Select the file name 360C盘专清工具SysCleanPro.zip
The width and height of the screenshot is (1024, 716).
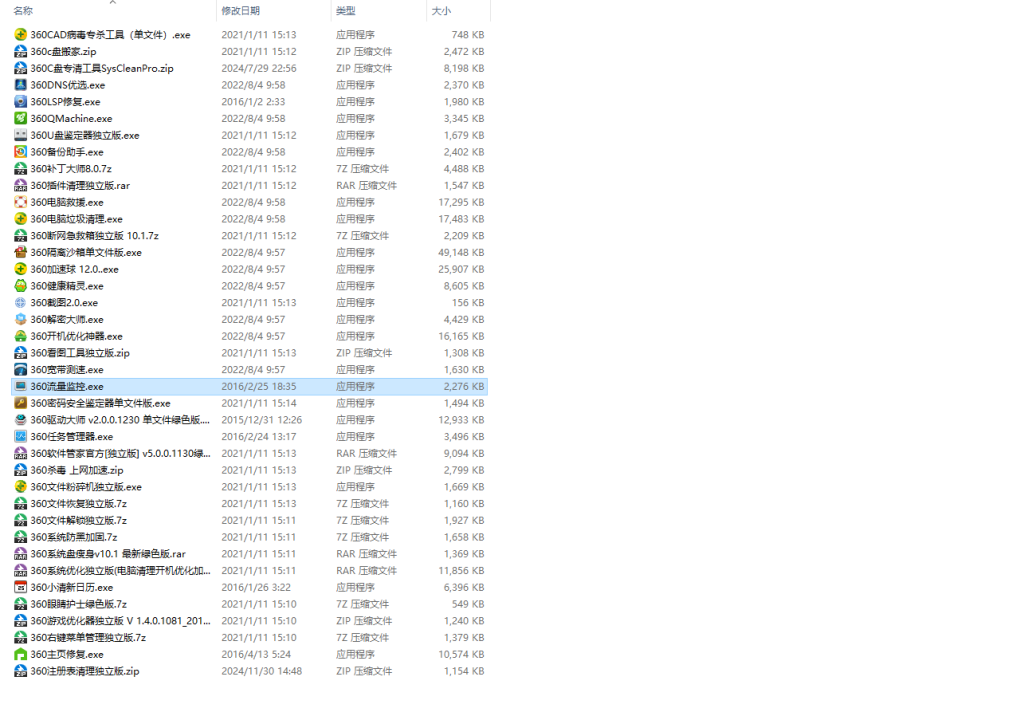click(102, 69)
